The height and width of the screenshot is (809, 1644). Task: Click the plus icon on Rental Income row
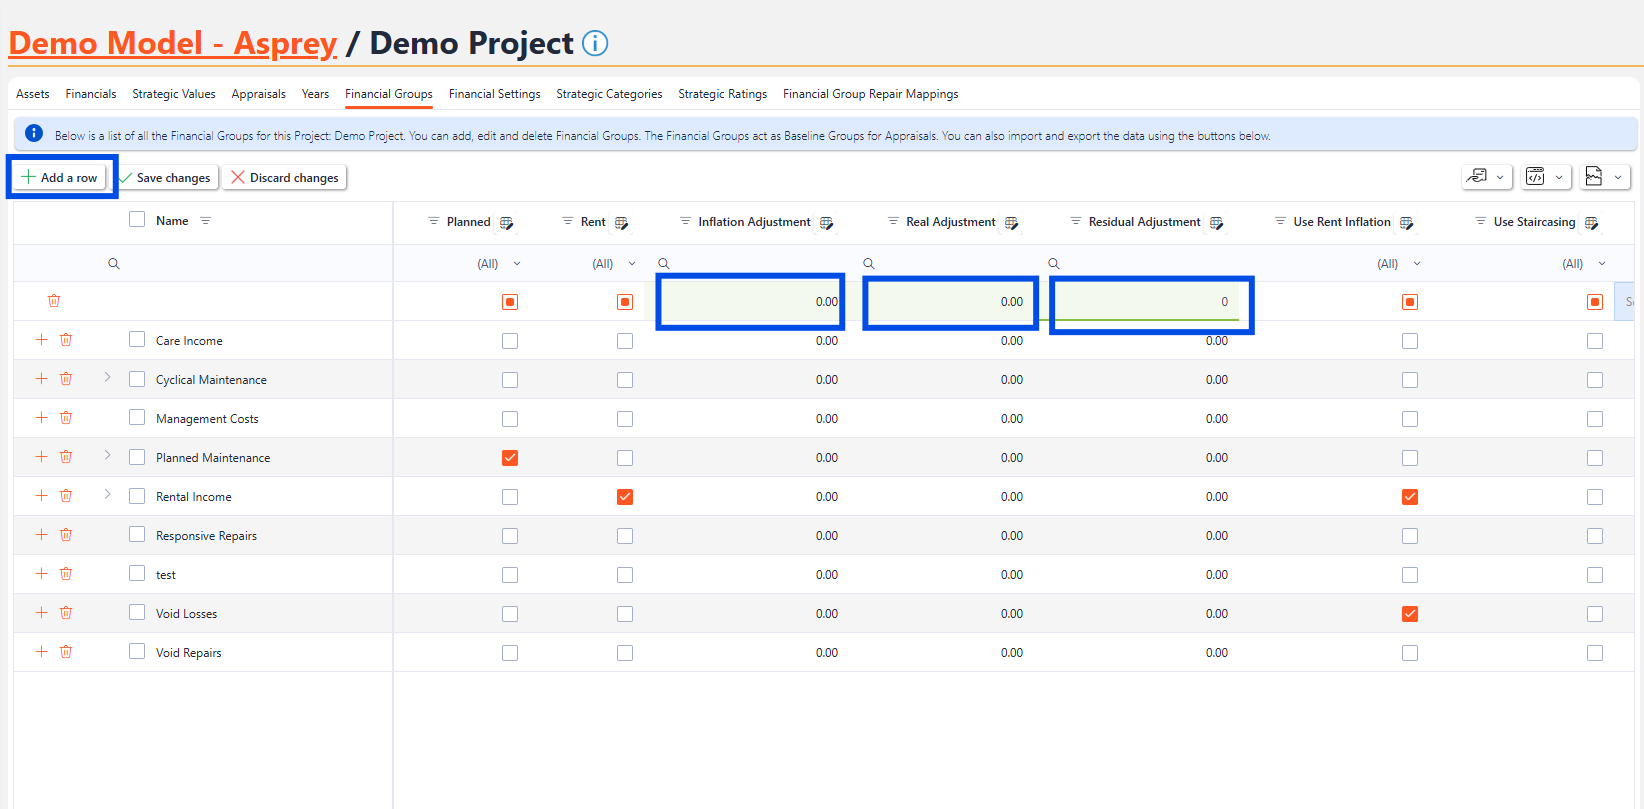[41, 496]
